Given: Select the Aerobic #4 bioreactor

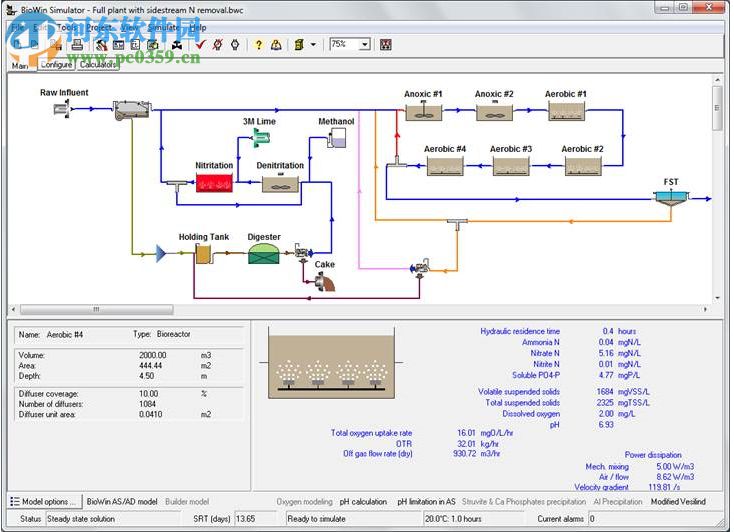Looking at the screenshot, I should pos(444,166).
